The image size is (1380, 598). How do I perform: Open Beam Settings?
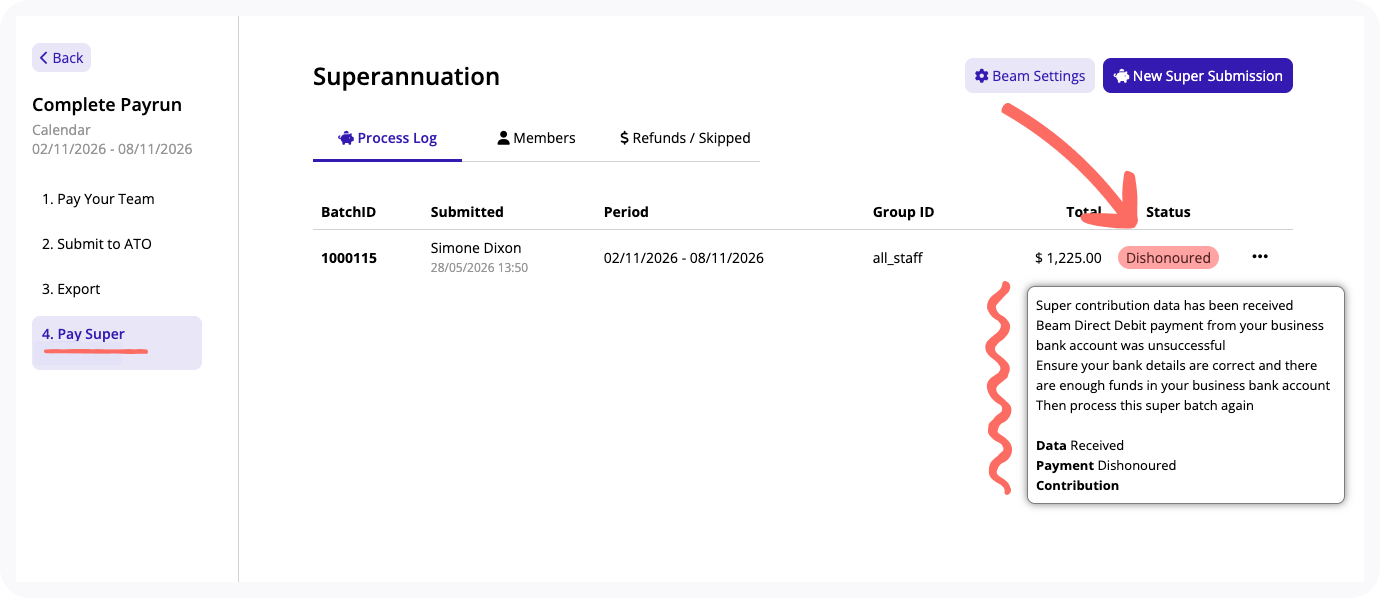pyautogui.click(x=1029, y=76)
